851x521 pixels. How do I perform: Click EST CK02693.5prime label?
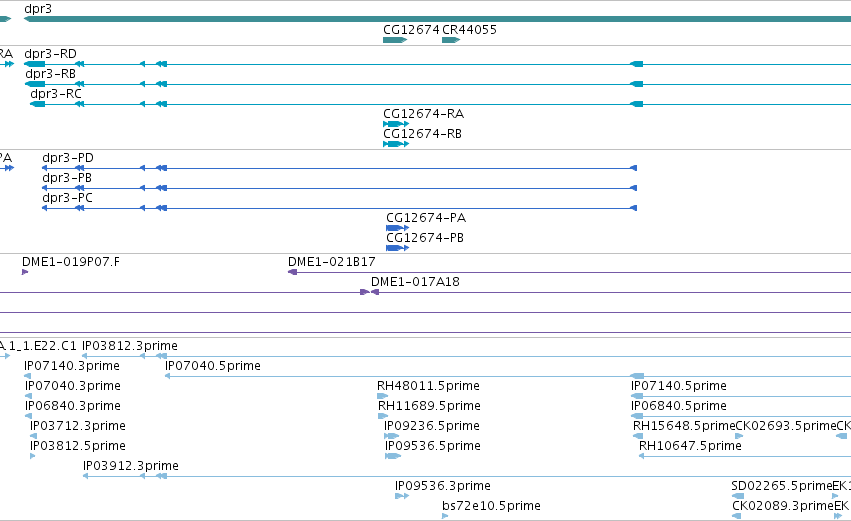(786, 426)
